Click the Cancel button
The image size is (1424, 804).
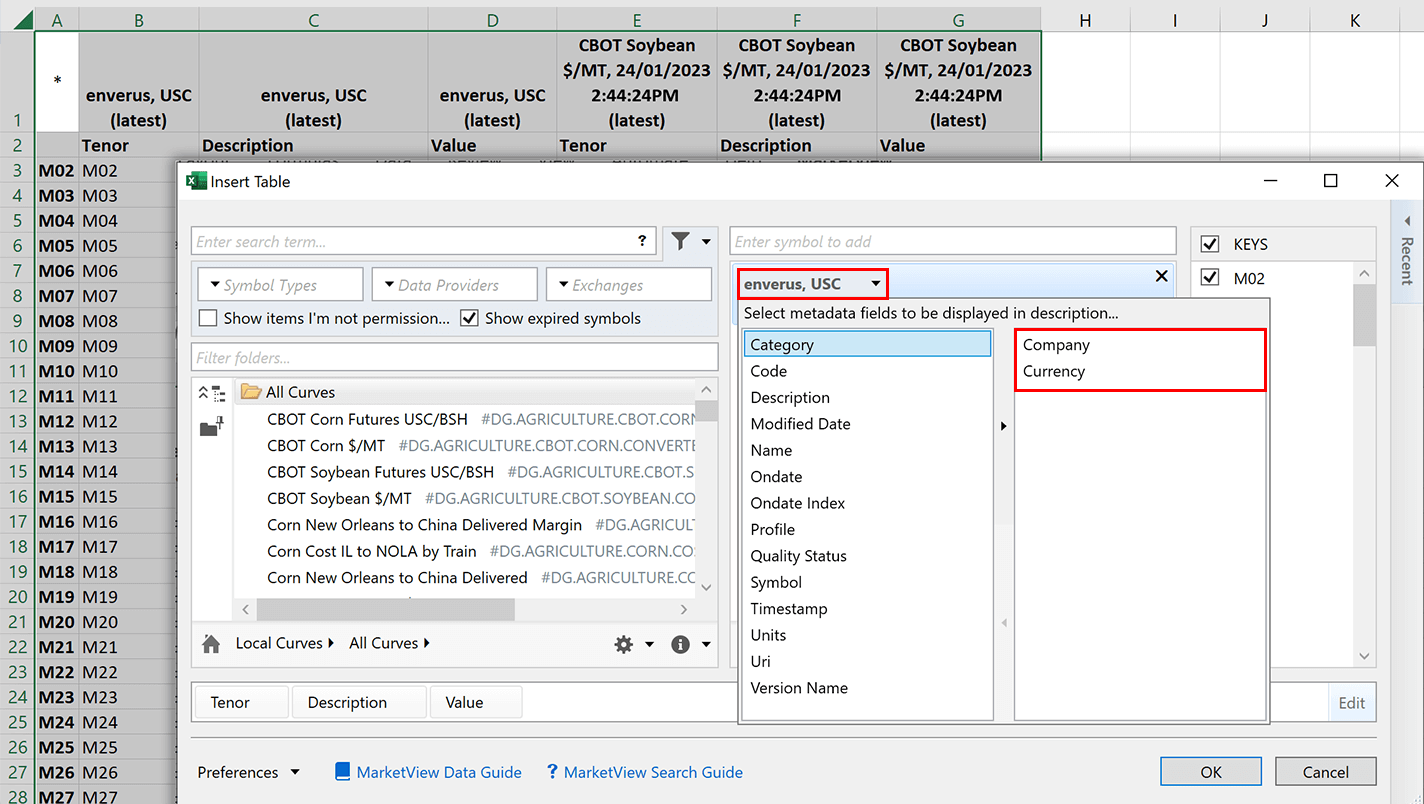1326,772
